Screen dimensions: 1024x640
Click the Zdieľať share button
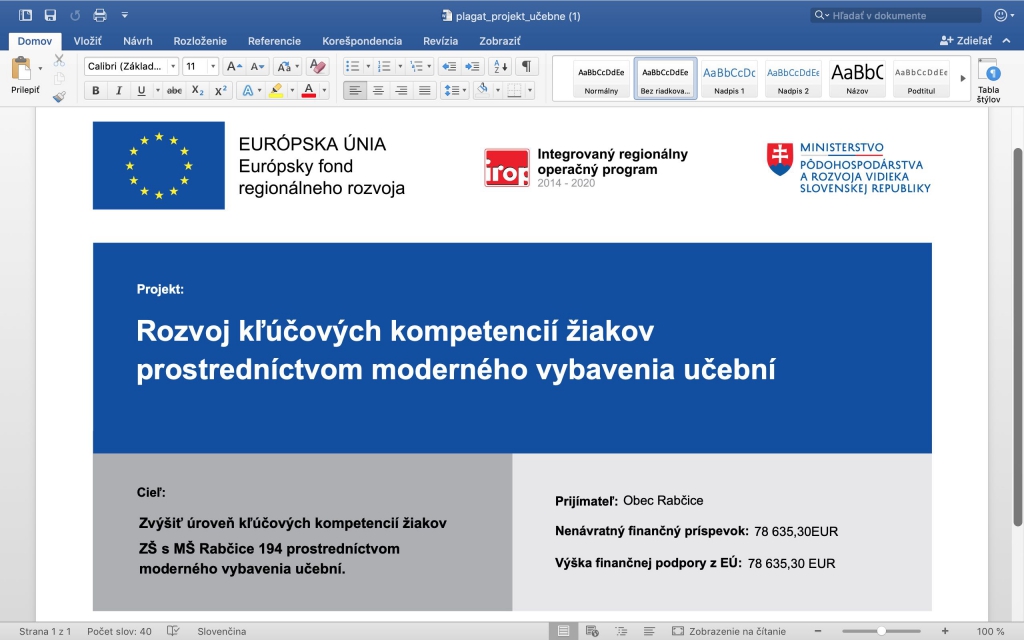pos(966,40)
